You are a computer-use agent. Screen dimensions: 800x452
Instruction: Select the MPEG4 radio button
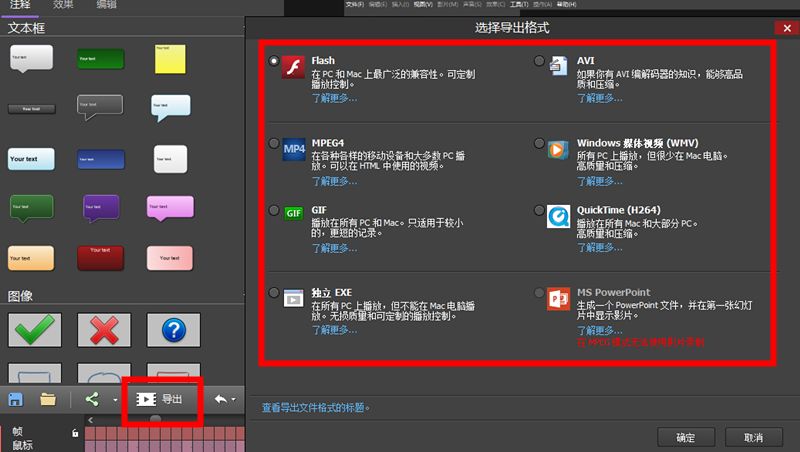click(x=274, y=143)
